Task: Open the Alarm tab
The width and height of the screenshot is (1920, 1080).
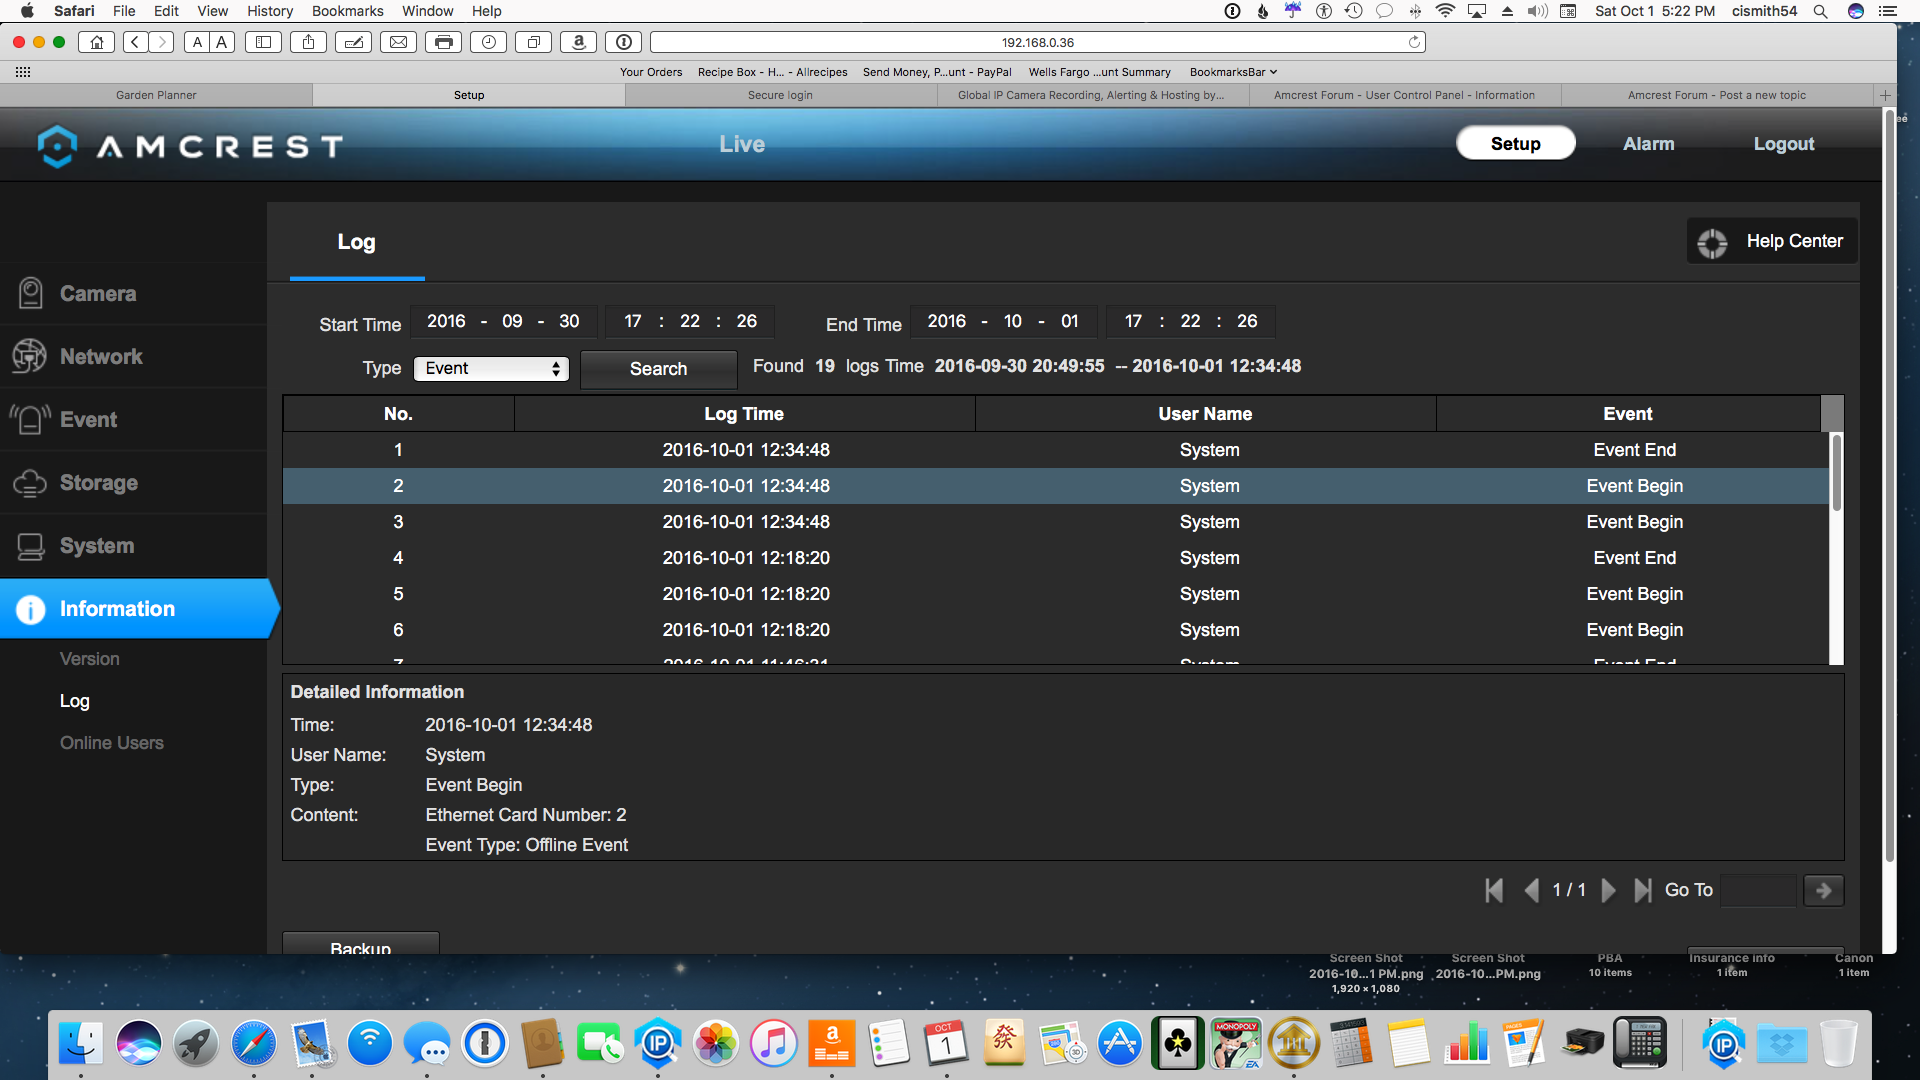Action: pos(1649,144)
